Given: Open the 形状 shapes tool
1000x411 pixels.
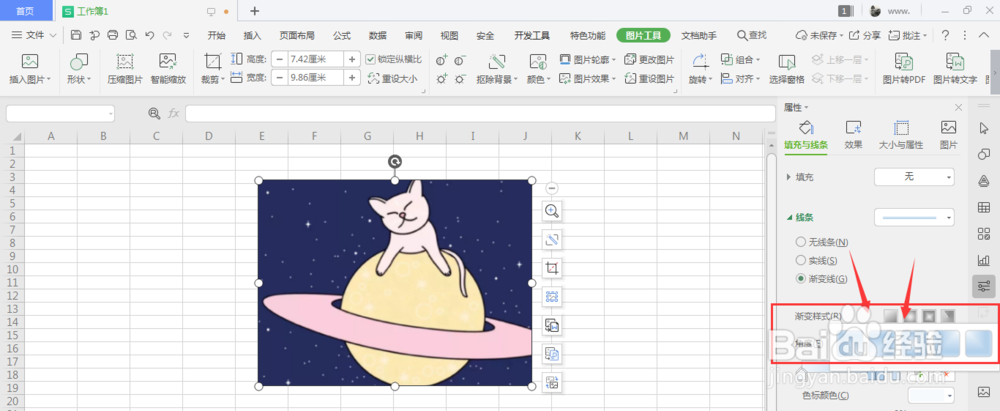Looking at the screenshot, I should (79, 70).
